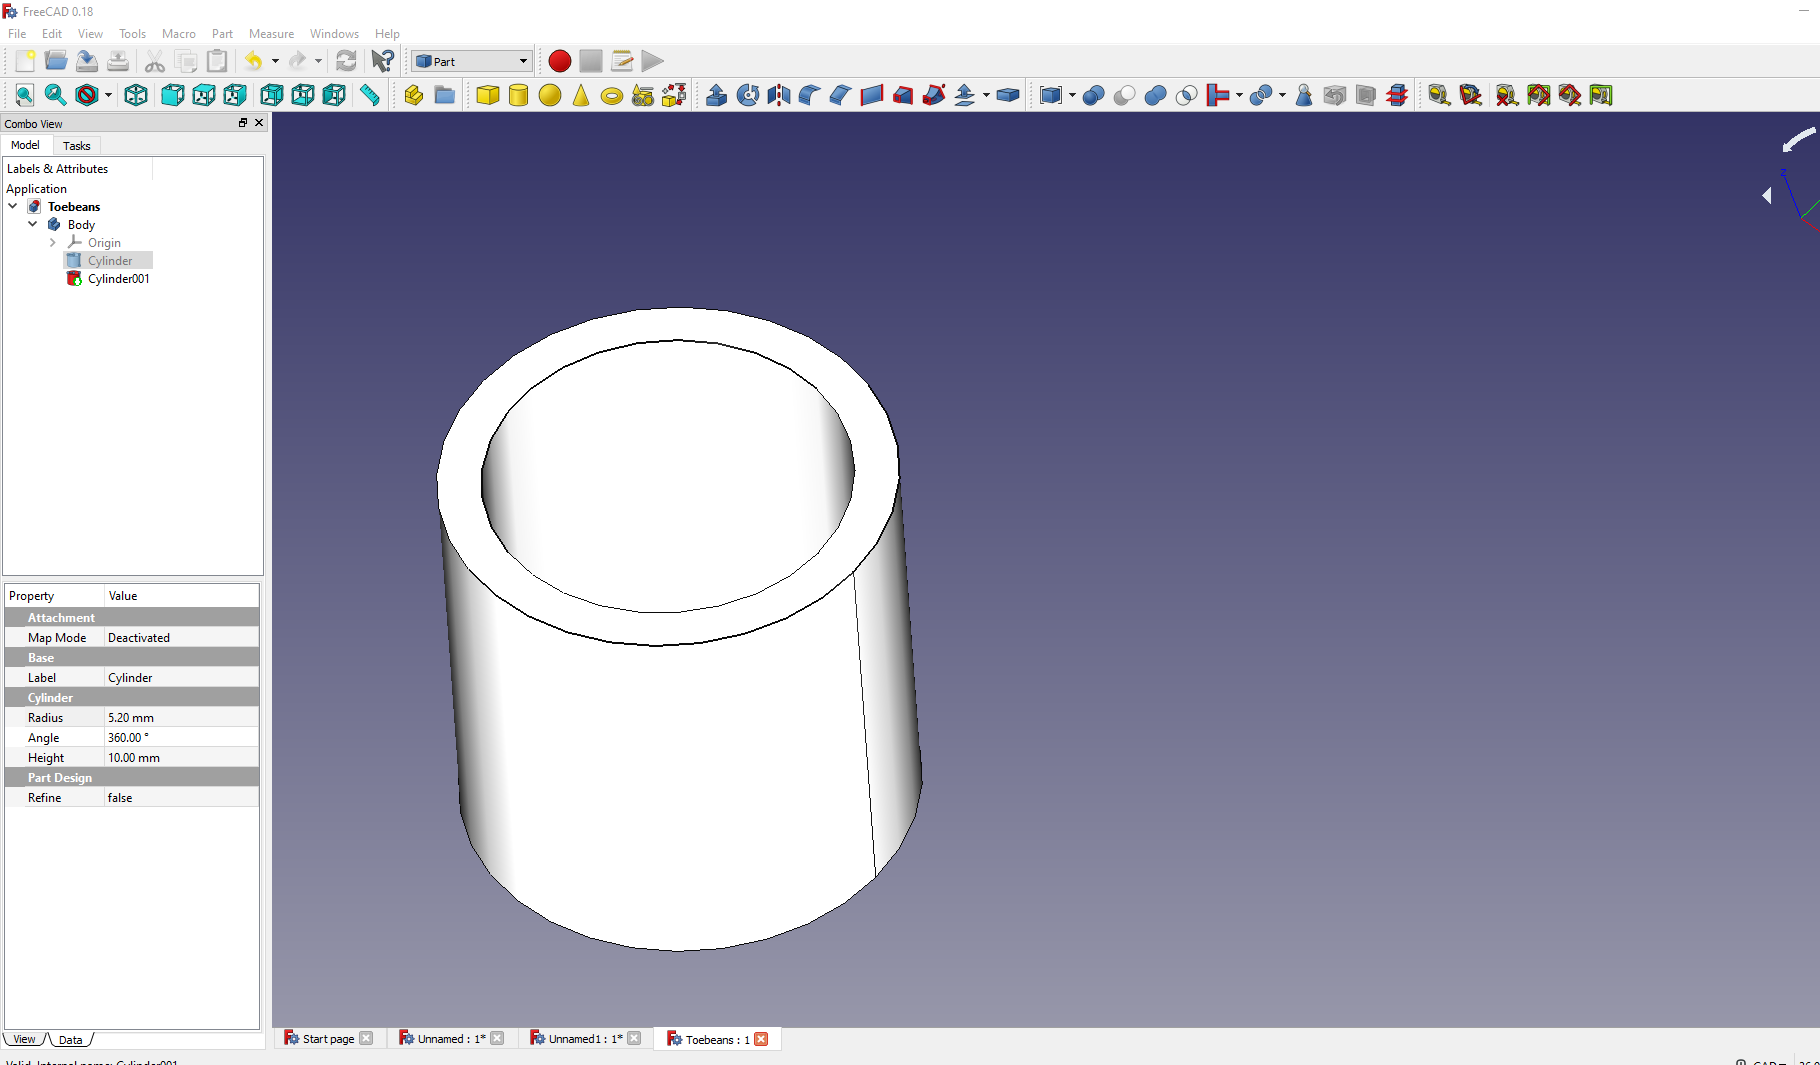Screen dimensions: 1820x1065
Task: Click the Chamfer edges tool
Action: [840, 95]
